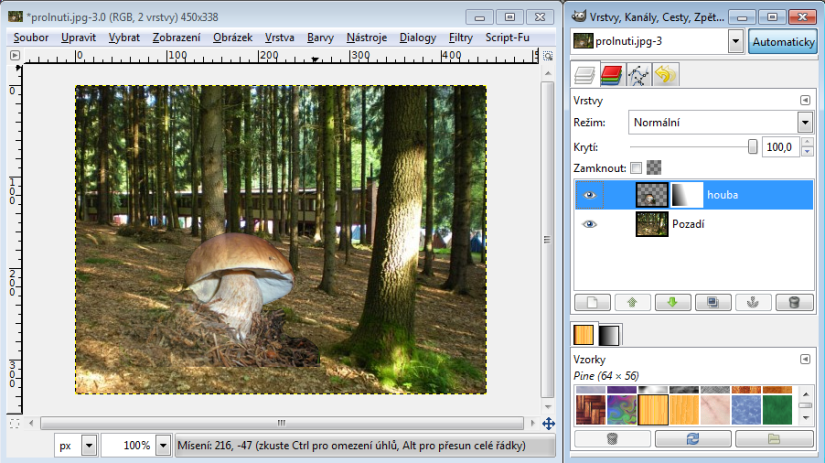Image resolution: width=825 pixels, height=463 pixels.
Task: Open the Vrstva menu
Action: pos(279,37)
